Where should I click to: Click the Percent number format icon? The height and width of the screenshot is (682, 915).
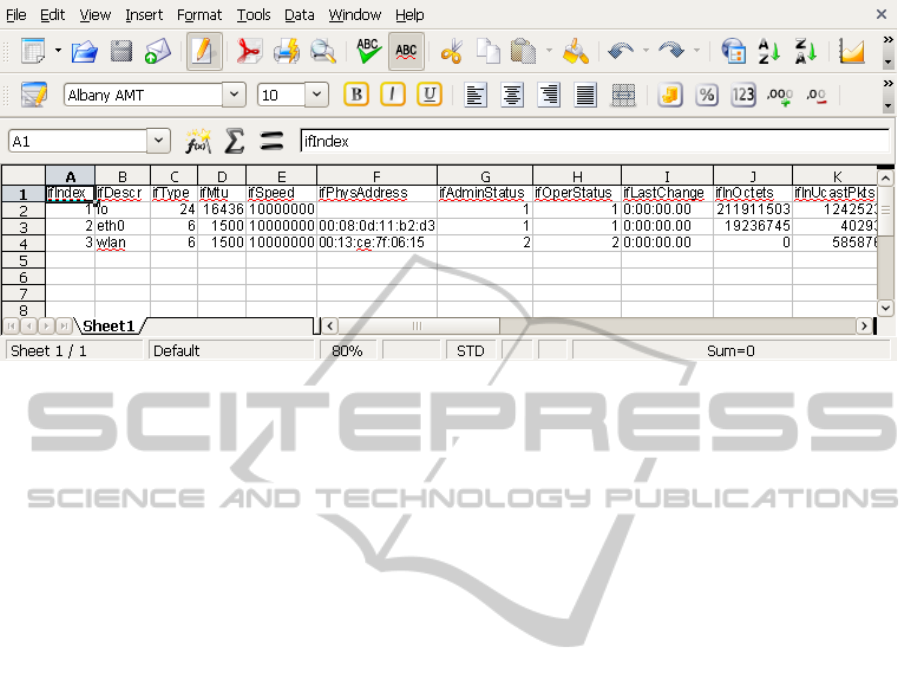coord(706,95)
